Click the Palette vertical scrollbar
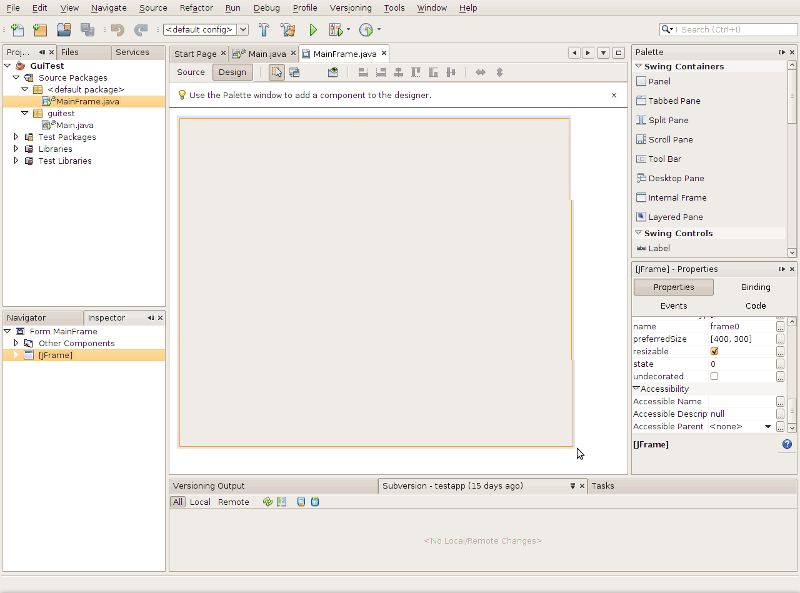 [792, 158]
